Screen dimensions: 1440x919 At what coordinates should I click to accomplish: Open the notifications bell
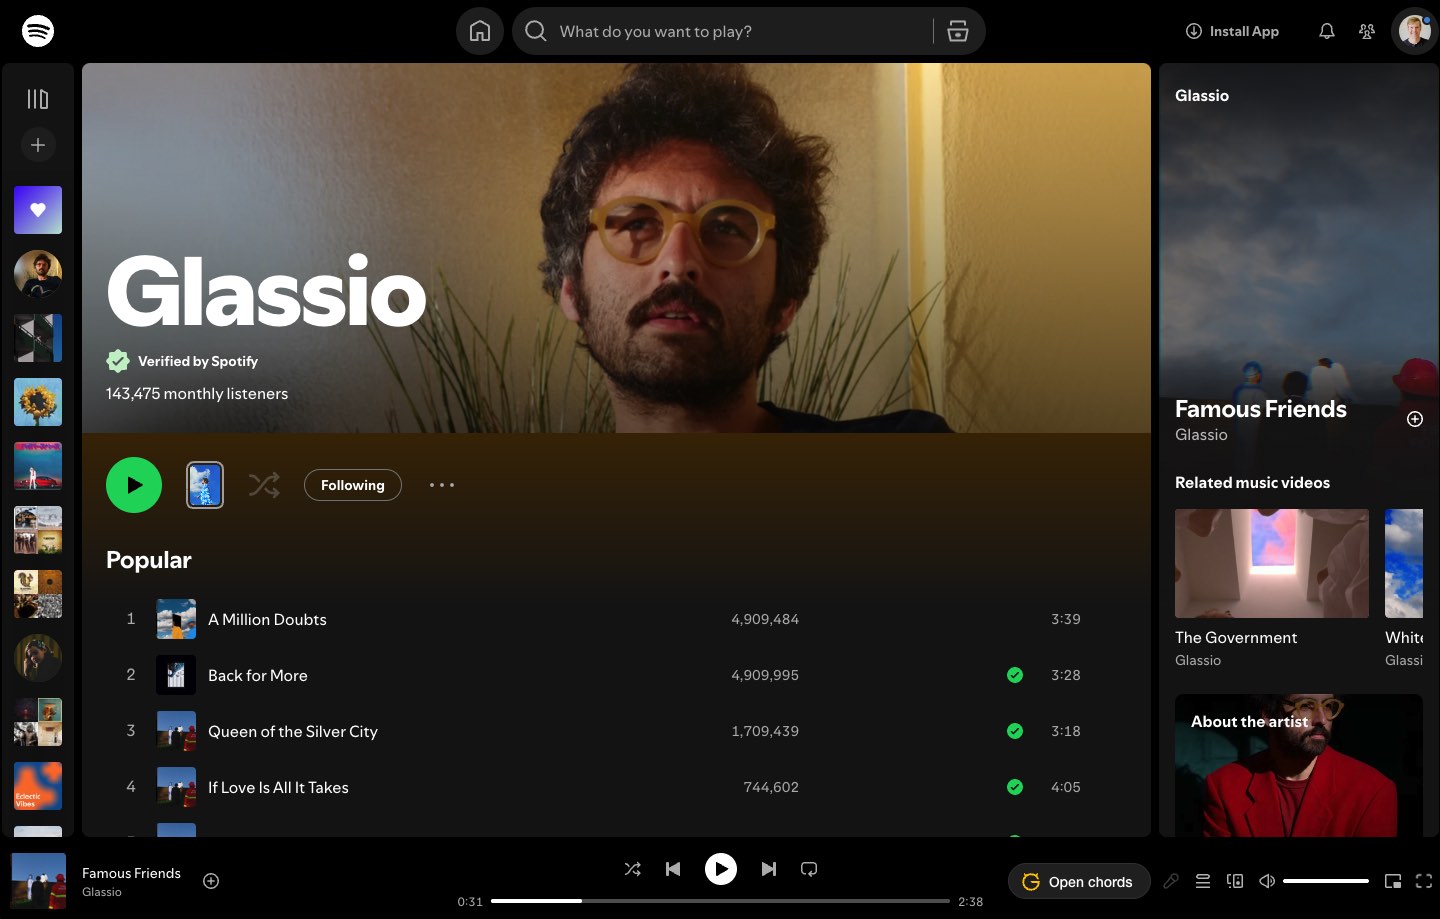pos(1327,31)
